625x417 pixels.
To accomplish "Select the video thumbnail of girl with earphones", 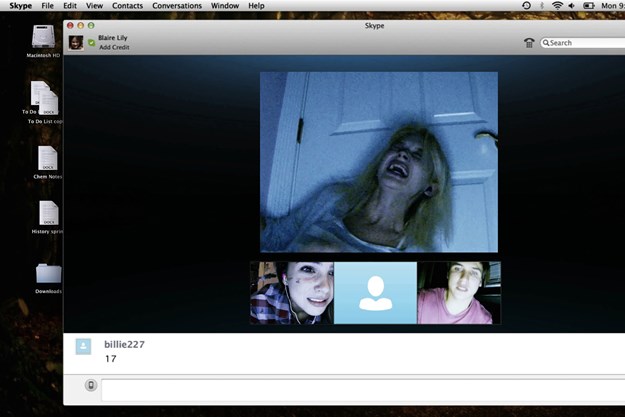I will [292, 293].
